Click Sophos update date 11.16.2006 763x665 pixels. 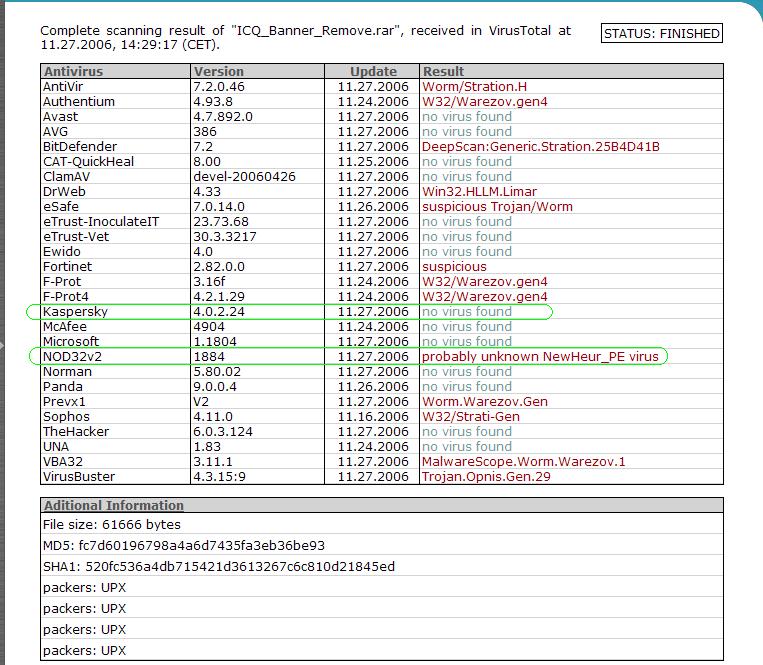373,417
